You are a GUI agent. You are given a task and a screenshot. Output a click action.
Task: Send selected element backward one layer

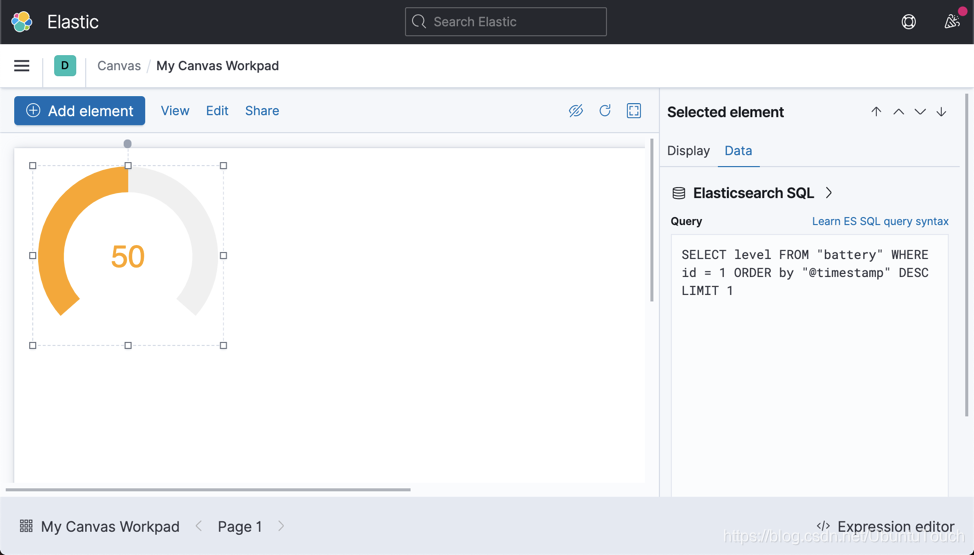[x=920, y=112]
